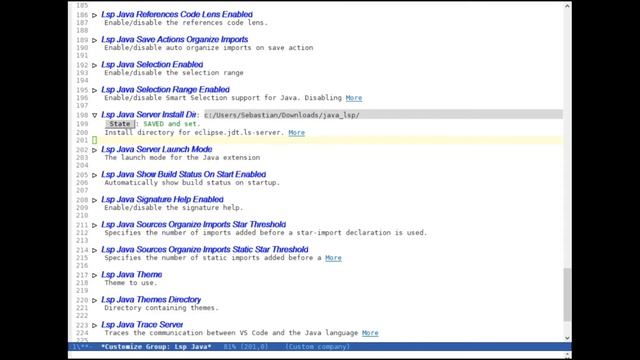Click the (Custom company) mode indicator
This screenshot has width=640, height=360.
coord(318,347)
